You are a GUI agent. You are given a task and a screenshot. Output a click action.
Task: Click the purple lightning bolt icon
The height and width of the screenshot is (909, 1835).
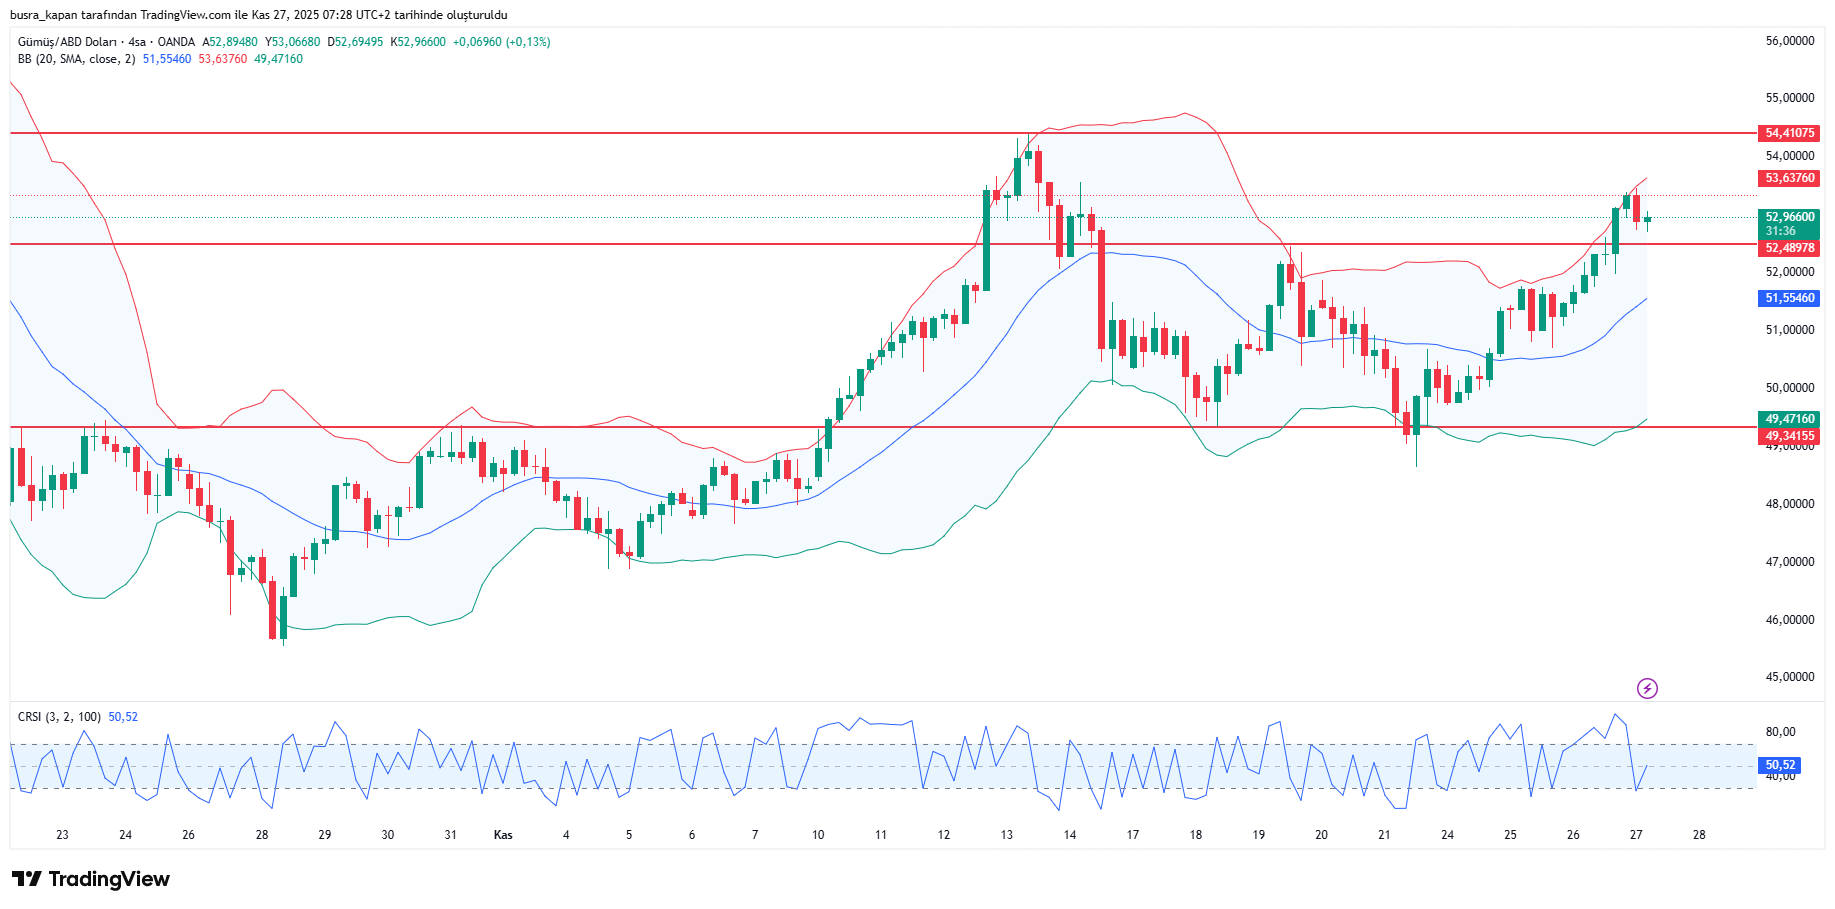point(1647,688)
